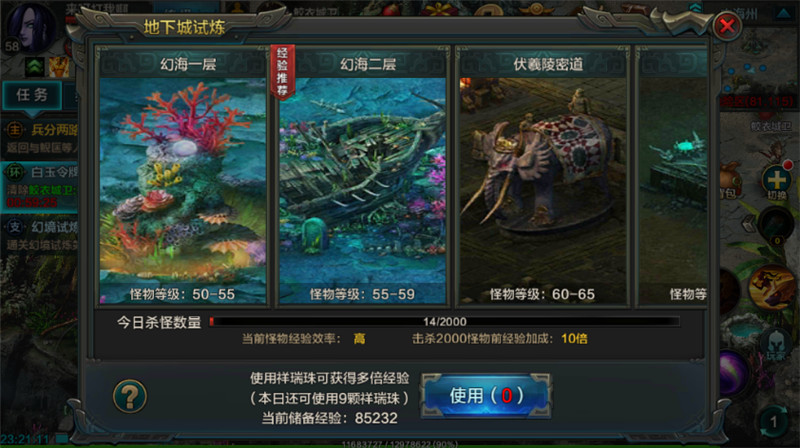Open the 白玉令牌 ring quest entry

pyautogui.click(x=40, y=186)
